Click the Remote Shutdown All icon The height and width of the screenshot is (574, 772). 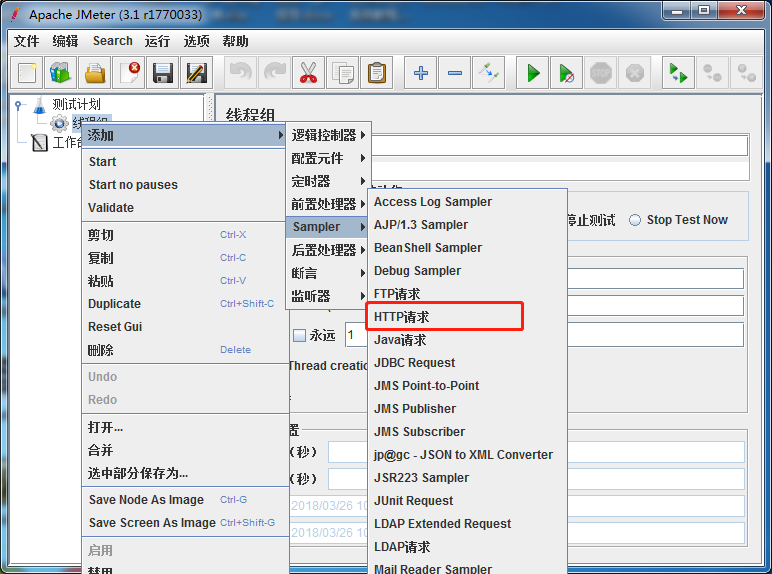(746, 73)
